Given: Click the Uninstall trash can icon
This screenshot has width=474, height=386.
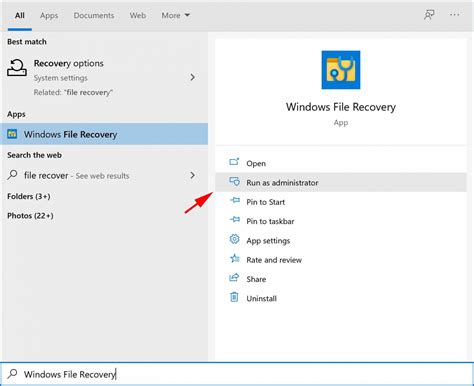Looking at the screenshot, I should [x=234, y=297].
